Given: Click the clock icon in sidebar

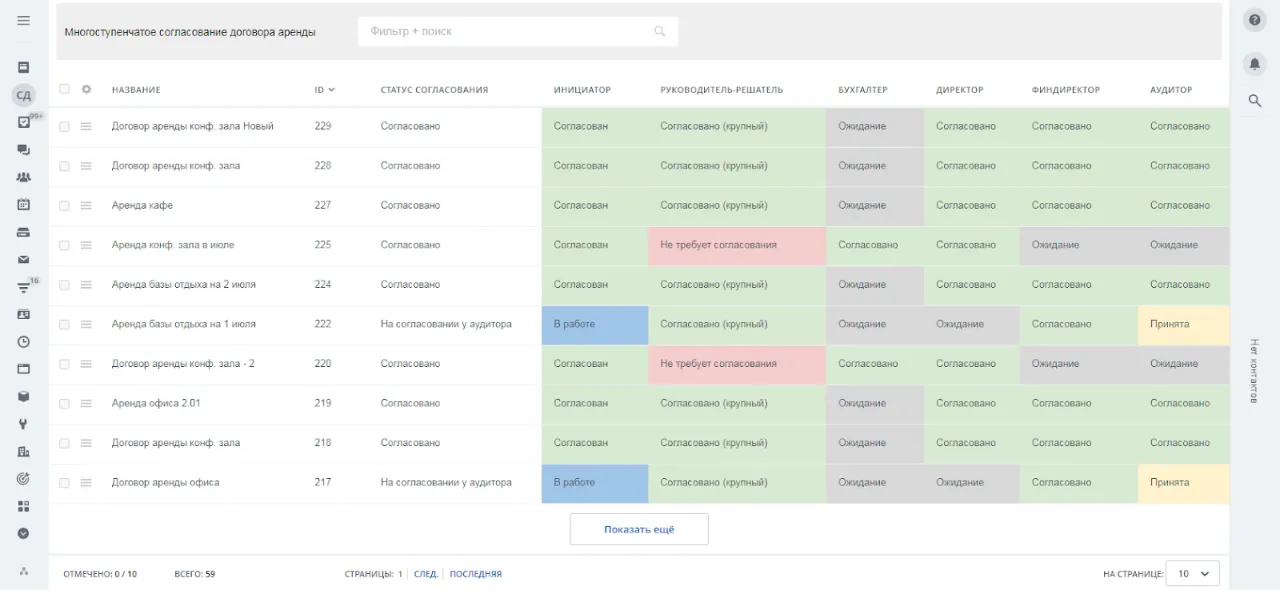Looking at the screenshot, I should coord(23,341).
